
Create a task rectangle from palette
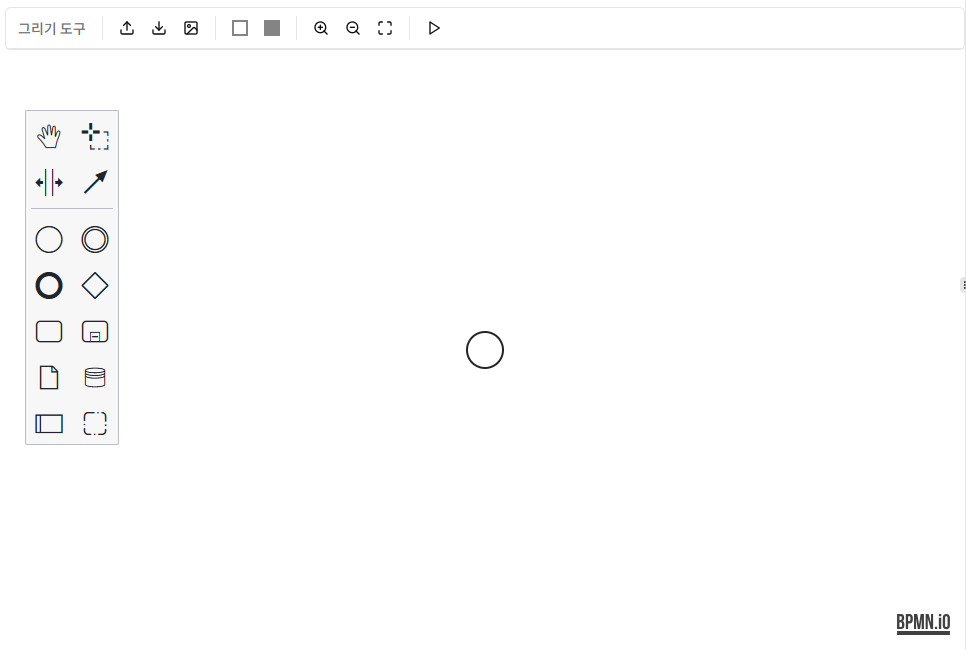point(49,332)
